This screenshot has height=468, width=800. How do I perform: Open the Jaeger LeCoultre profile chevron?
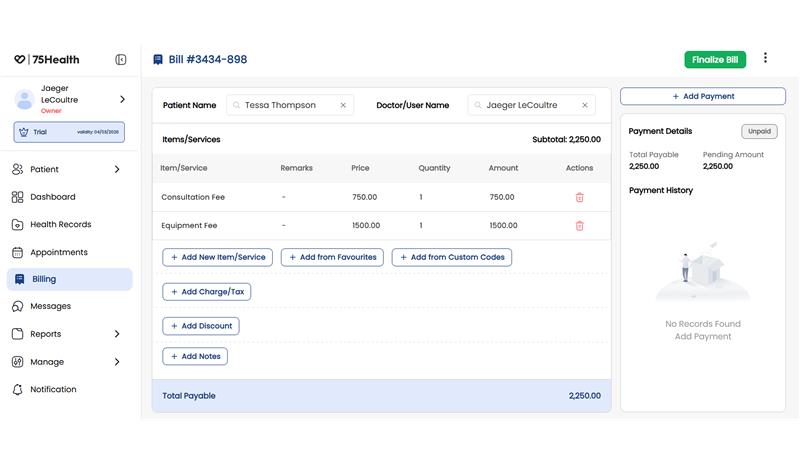coord(122,99)
